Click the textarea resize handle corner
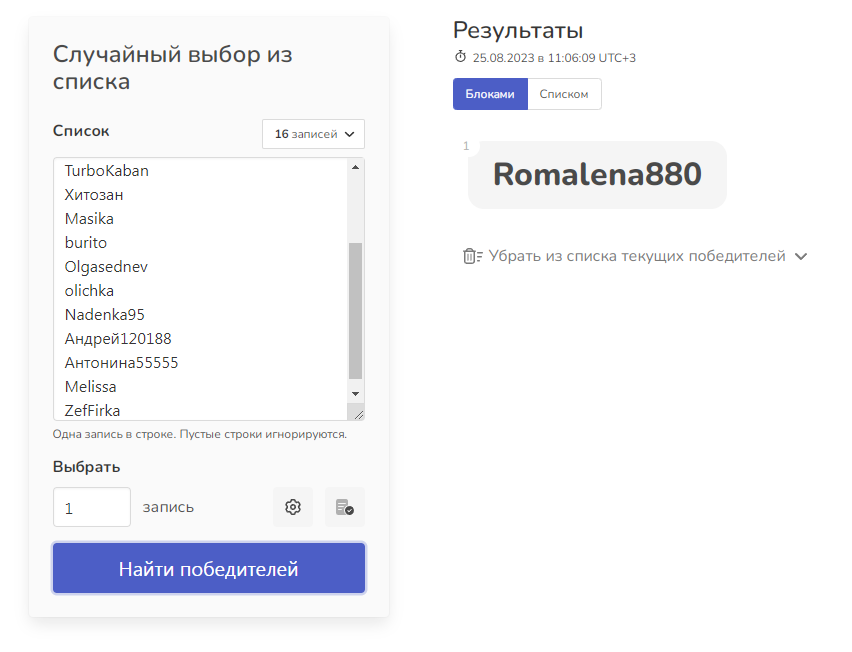This screenshot has width=852, height=652. point(359,415)
